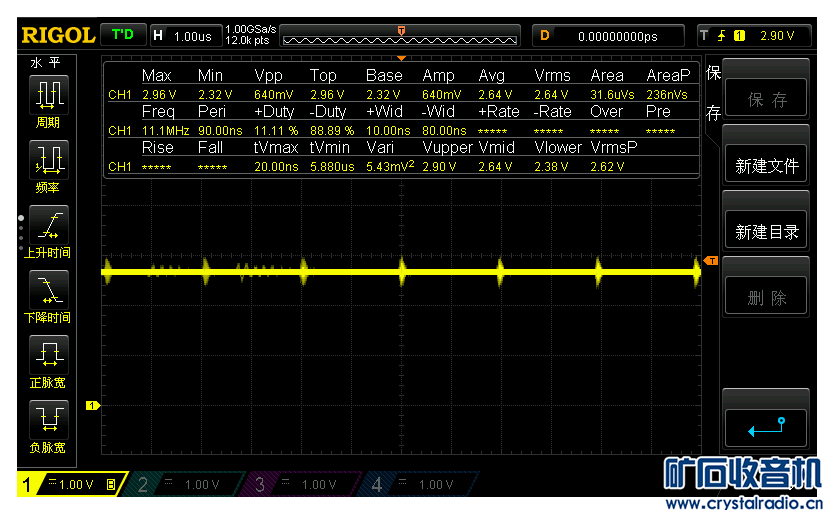Click the tVmin value 5.880us
Image resolution: width=831 pixels, height=516 pixels.
332,166
